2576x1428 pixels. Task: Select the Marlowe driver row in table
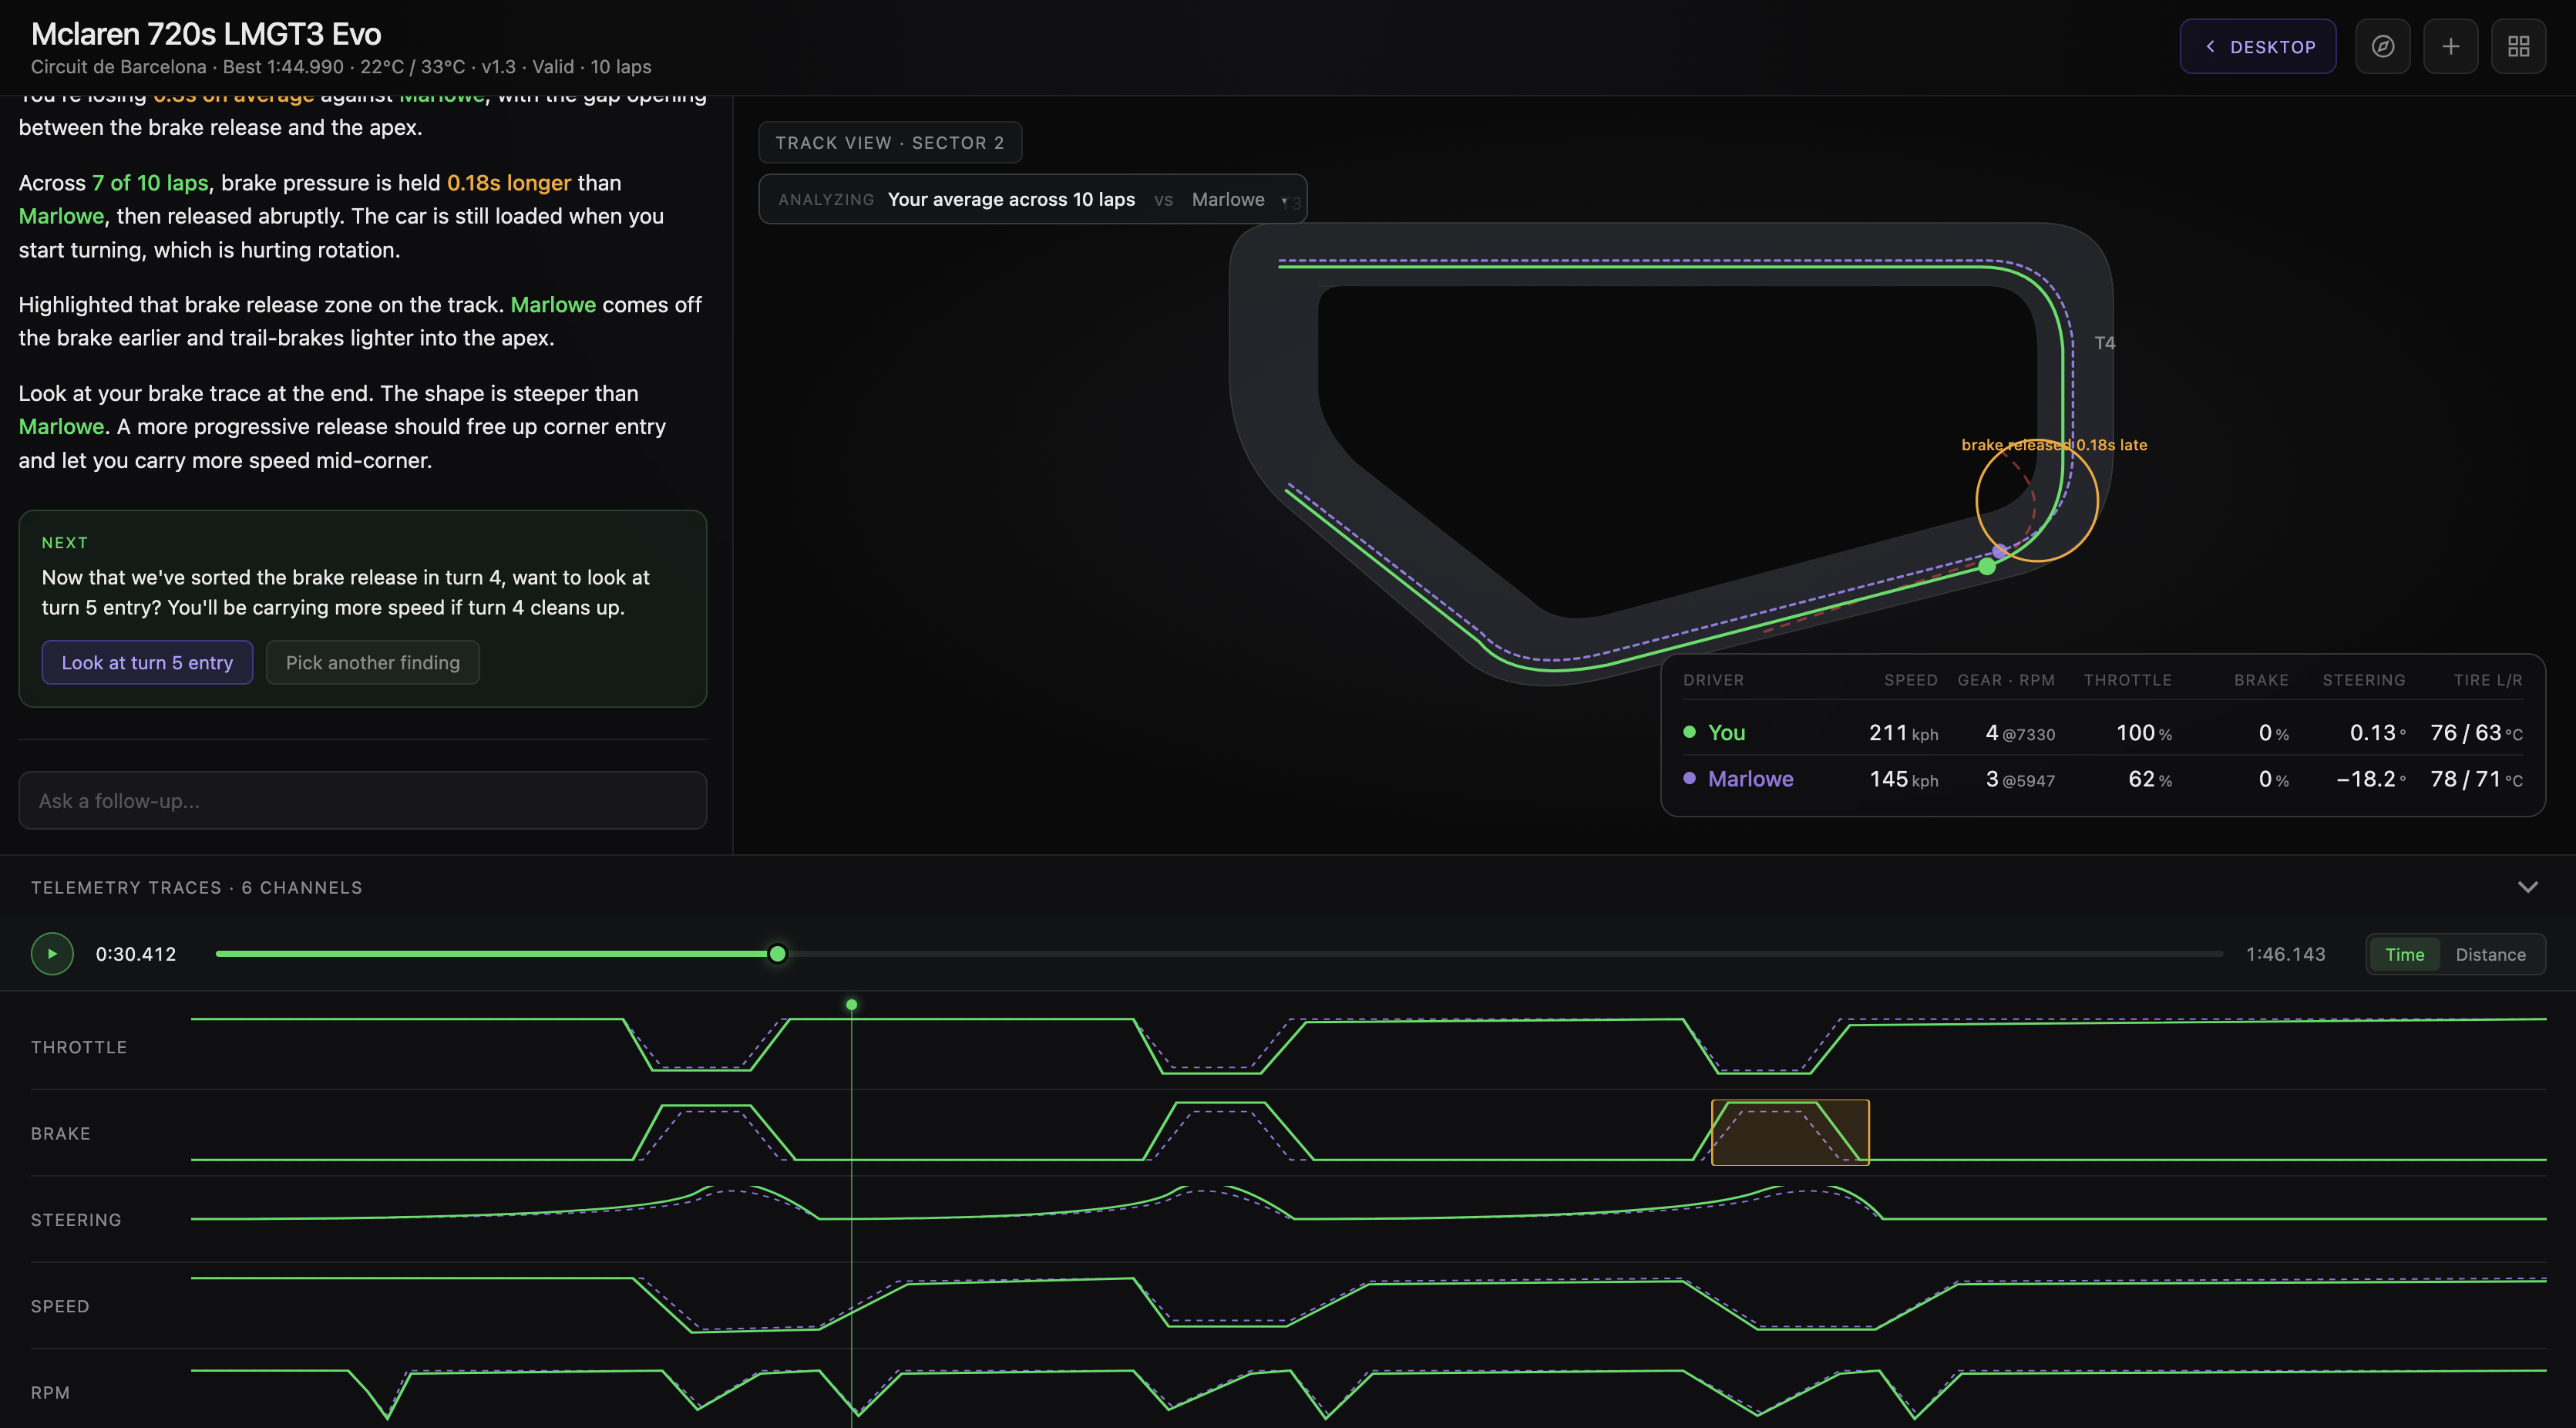coord(2102,778)
